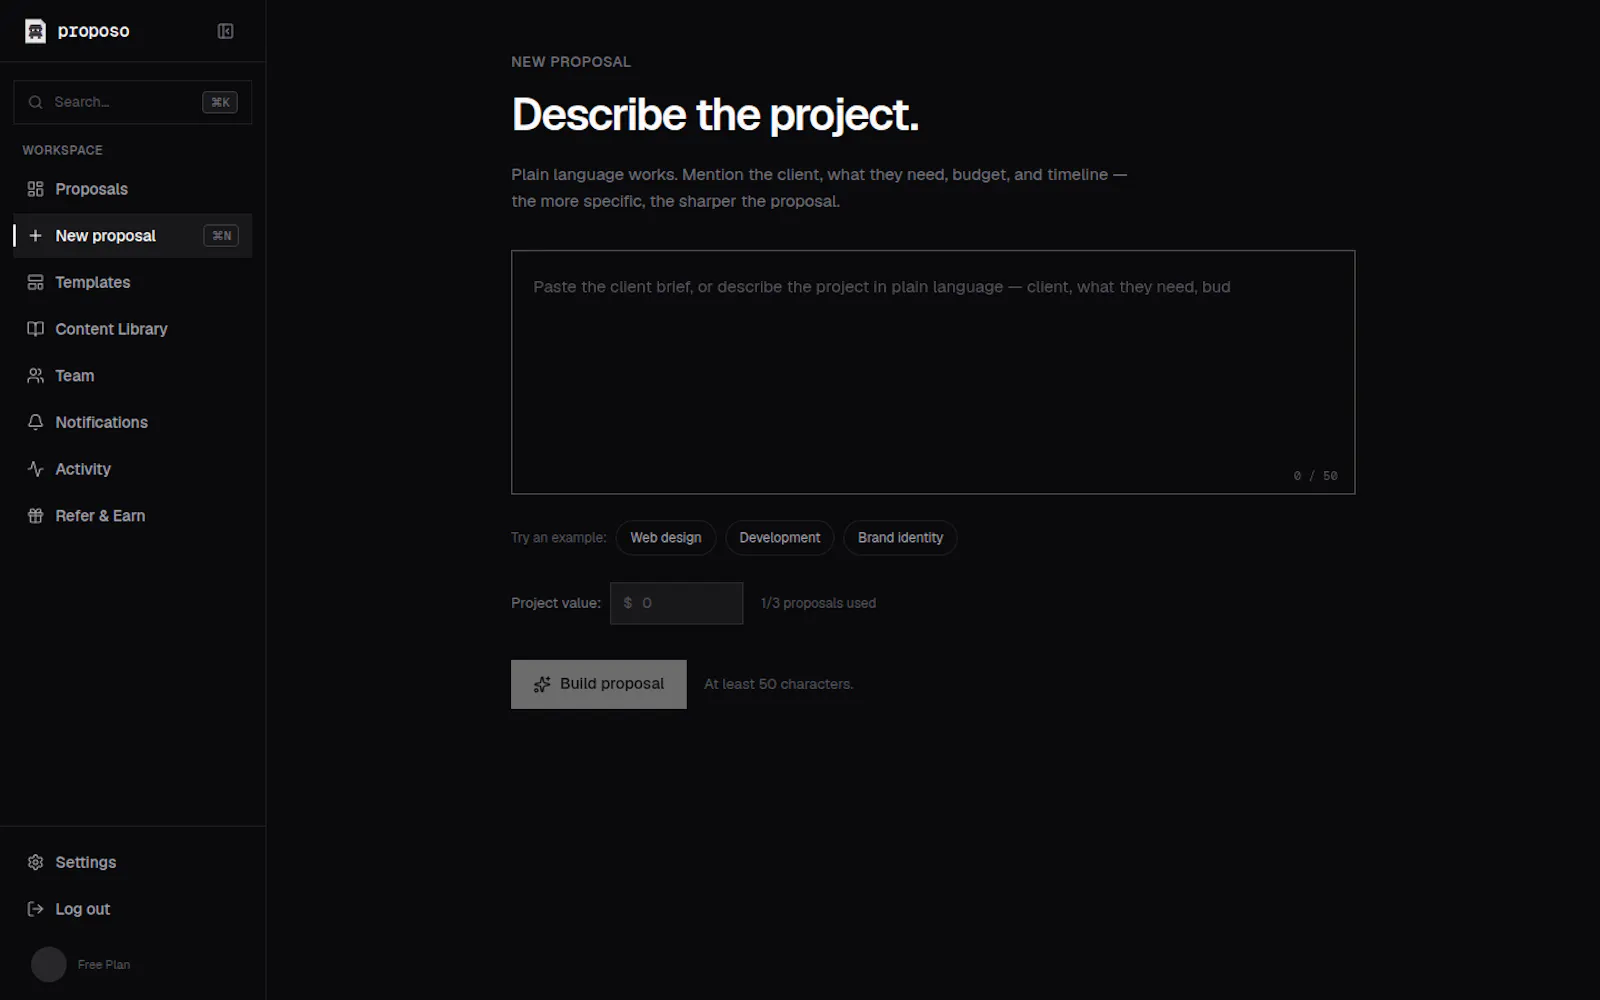Click the '0 / 50' character counter
The width and height of the screenshot is (1600, 1000).
[x=1315, y=476]
